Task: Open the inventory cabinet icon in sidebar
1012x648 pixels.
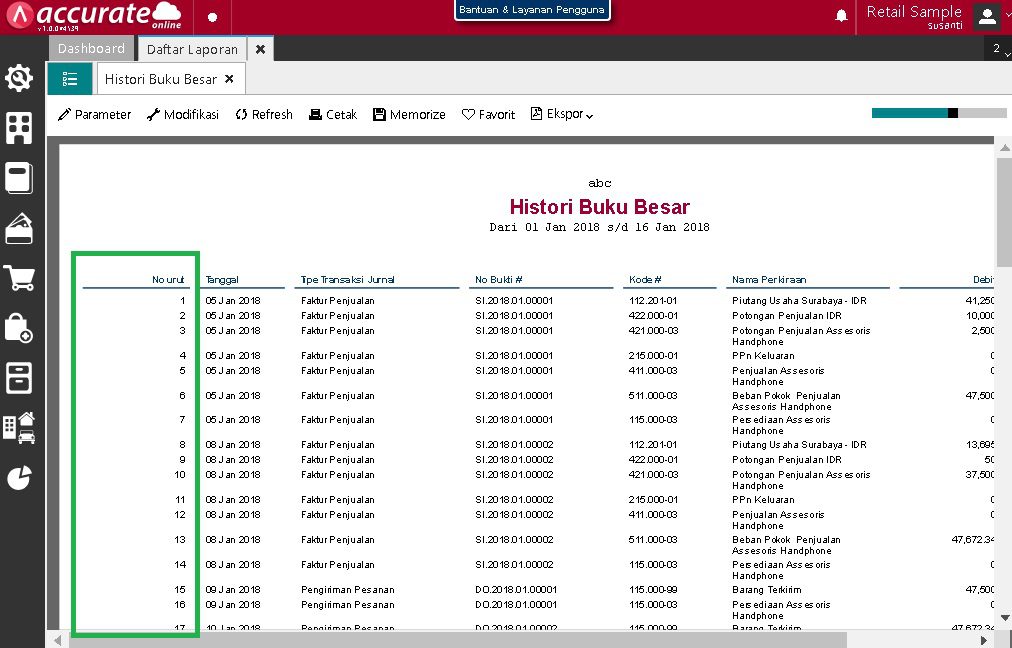Action: click(x=20, y=378)
